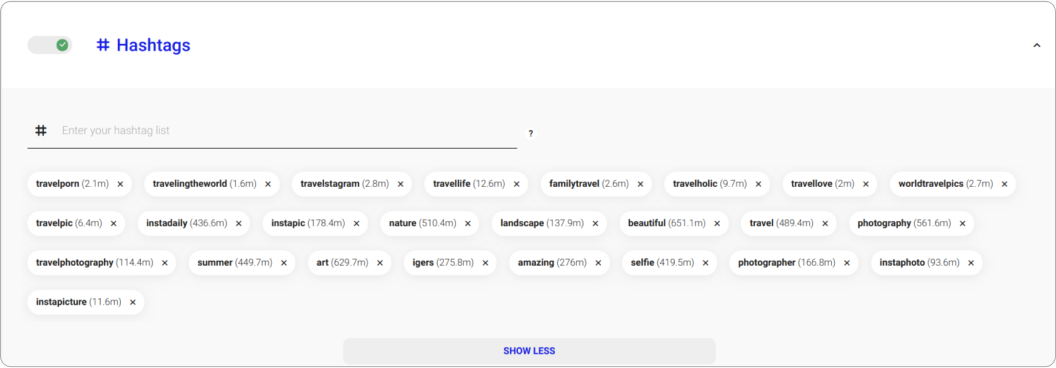
Task: Select the amazing tag label
Action: [x=536, y=263]
